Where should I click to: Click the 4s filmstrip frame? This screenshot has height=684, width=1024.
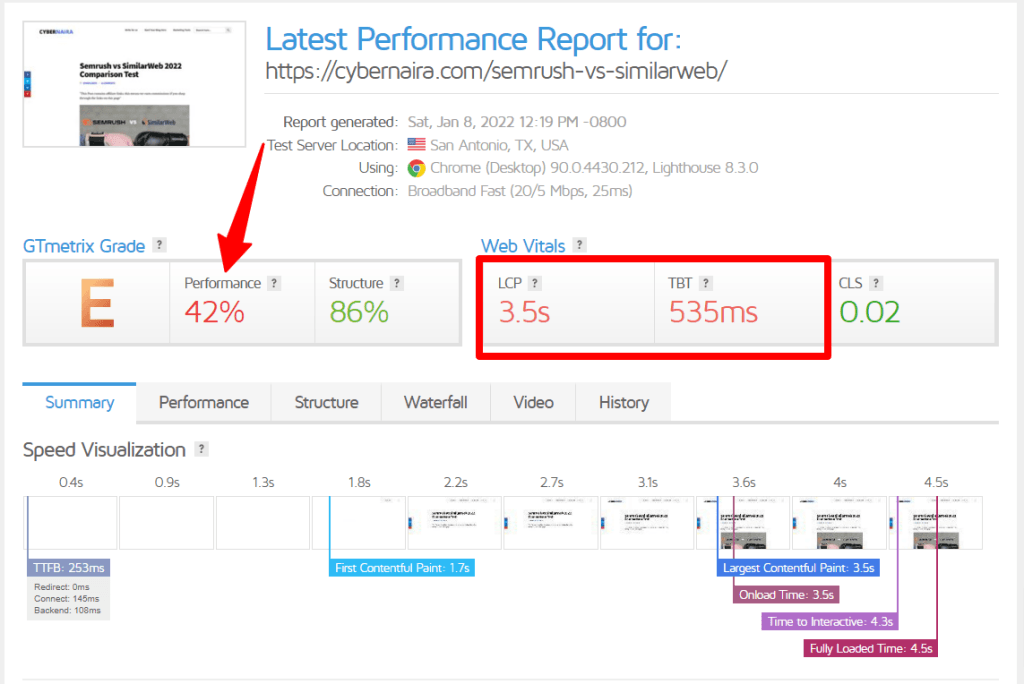839,523
